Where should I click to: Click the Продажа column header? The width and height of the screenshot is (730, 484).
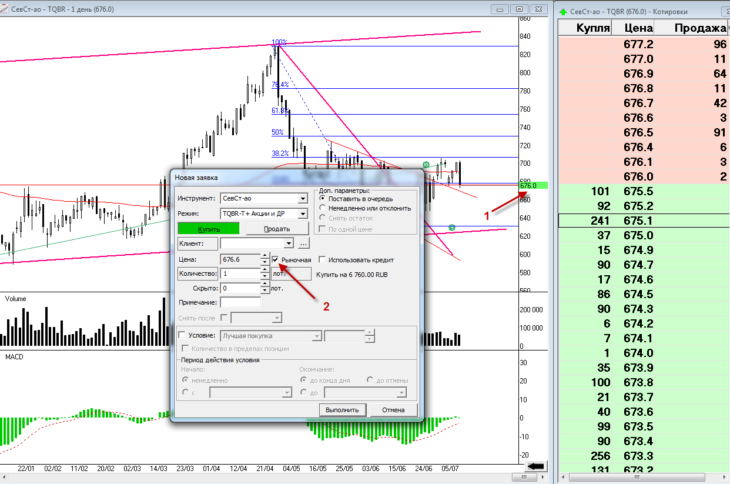pyautogui.click(x=691, y=28)
